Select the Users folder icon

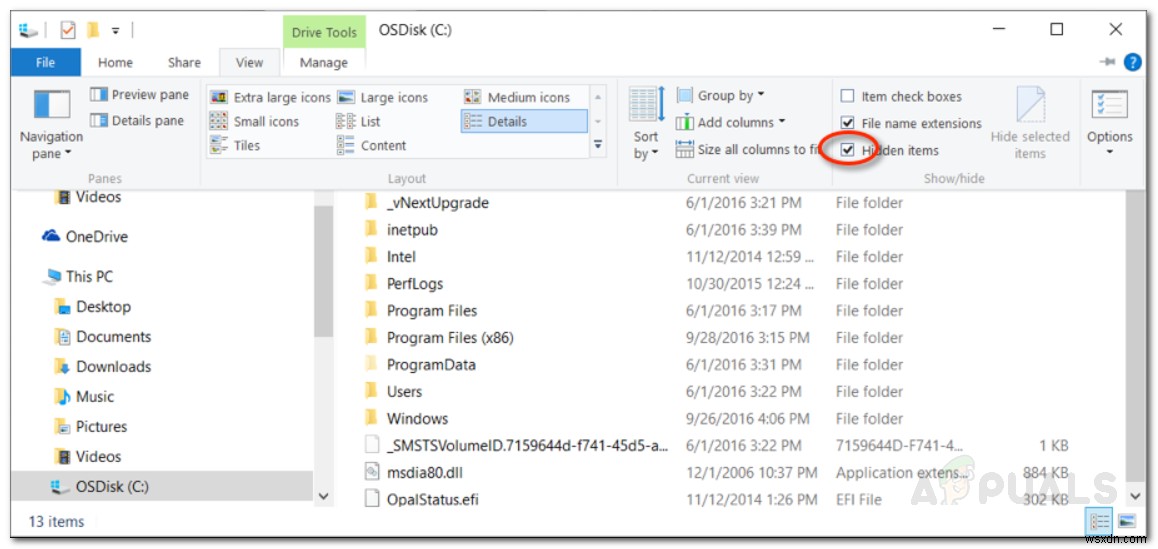click(x=371, y=391)
